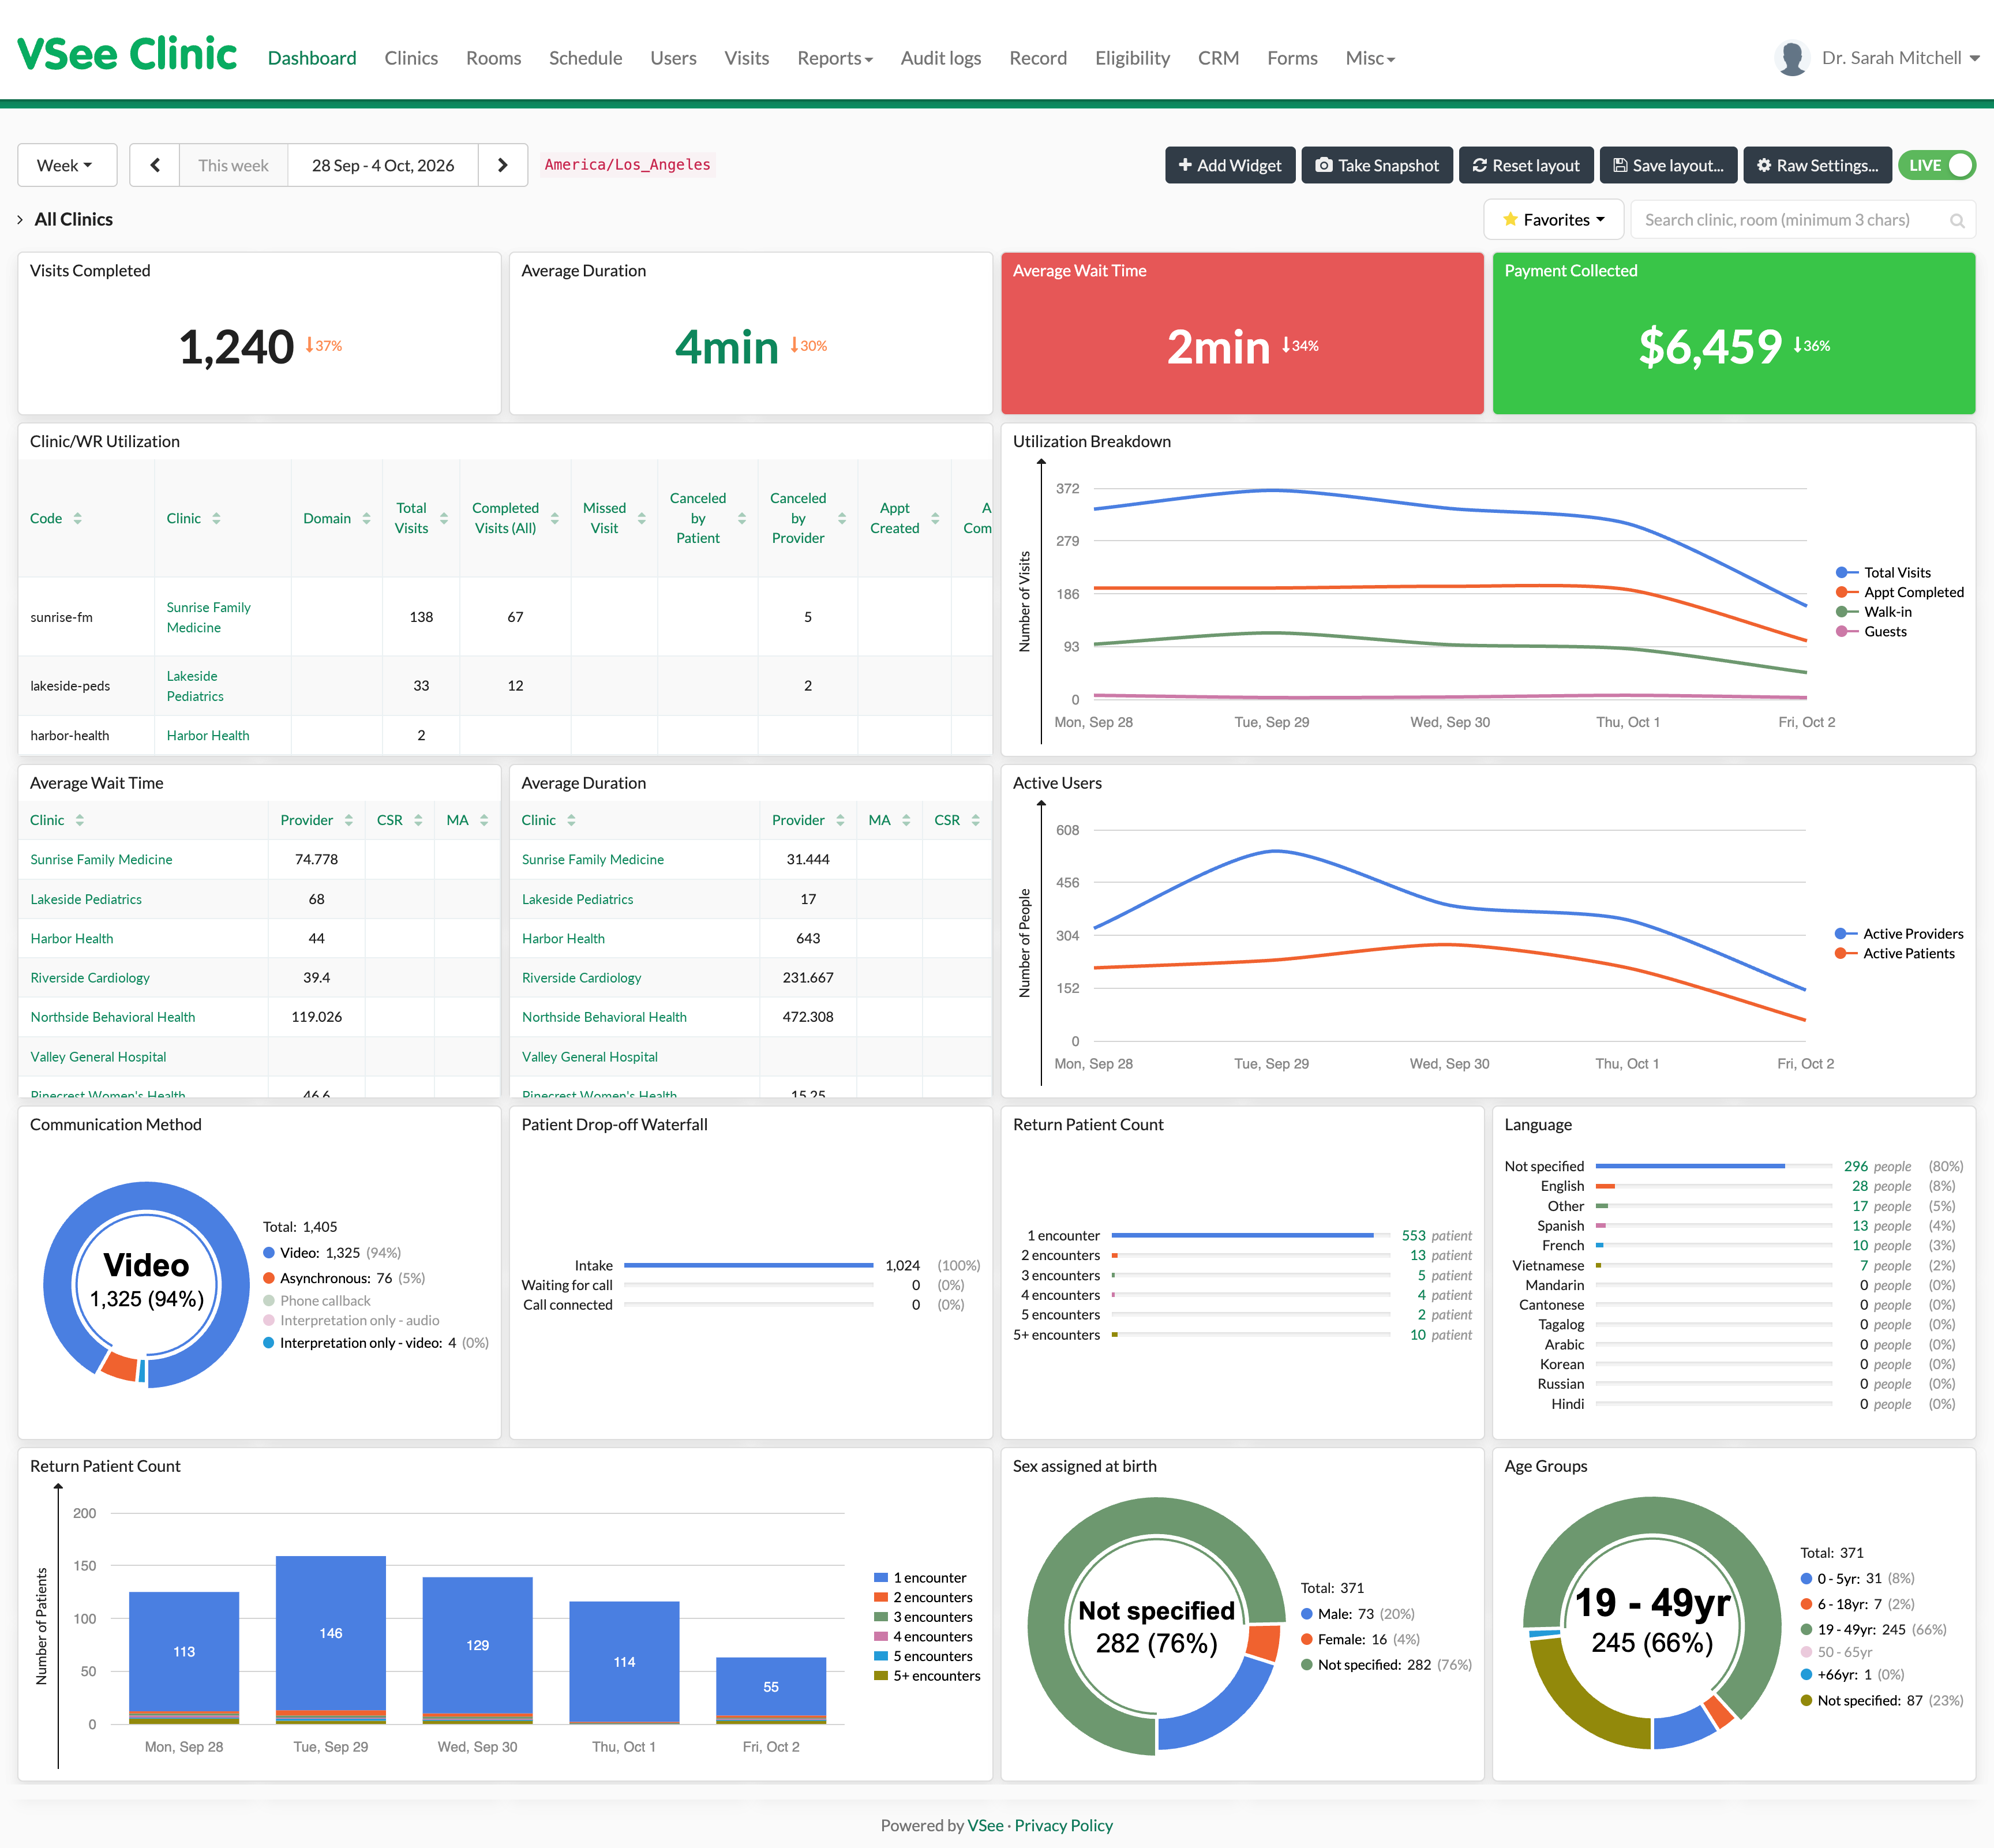Sort by Code column arrows
This screenshot has width=1994, height=1848.
[x=78, y=518]
